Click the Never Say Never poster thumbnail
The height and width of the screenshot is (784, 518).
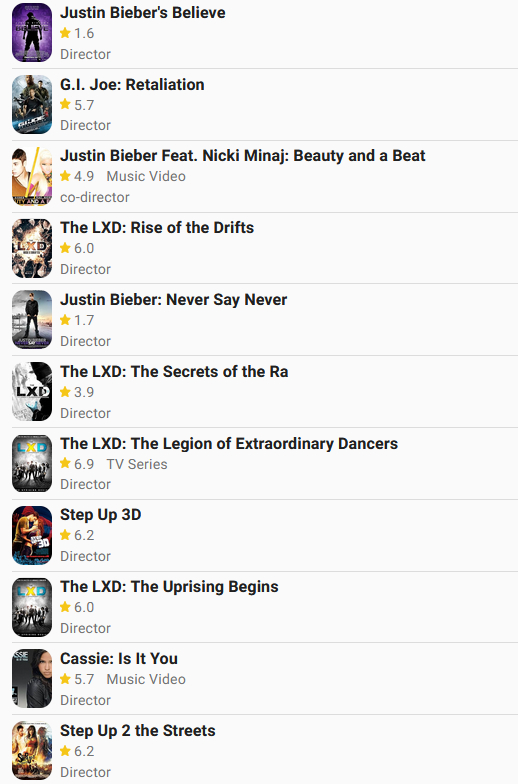point(32,320)
